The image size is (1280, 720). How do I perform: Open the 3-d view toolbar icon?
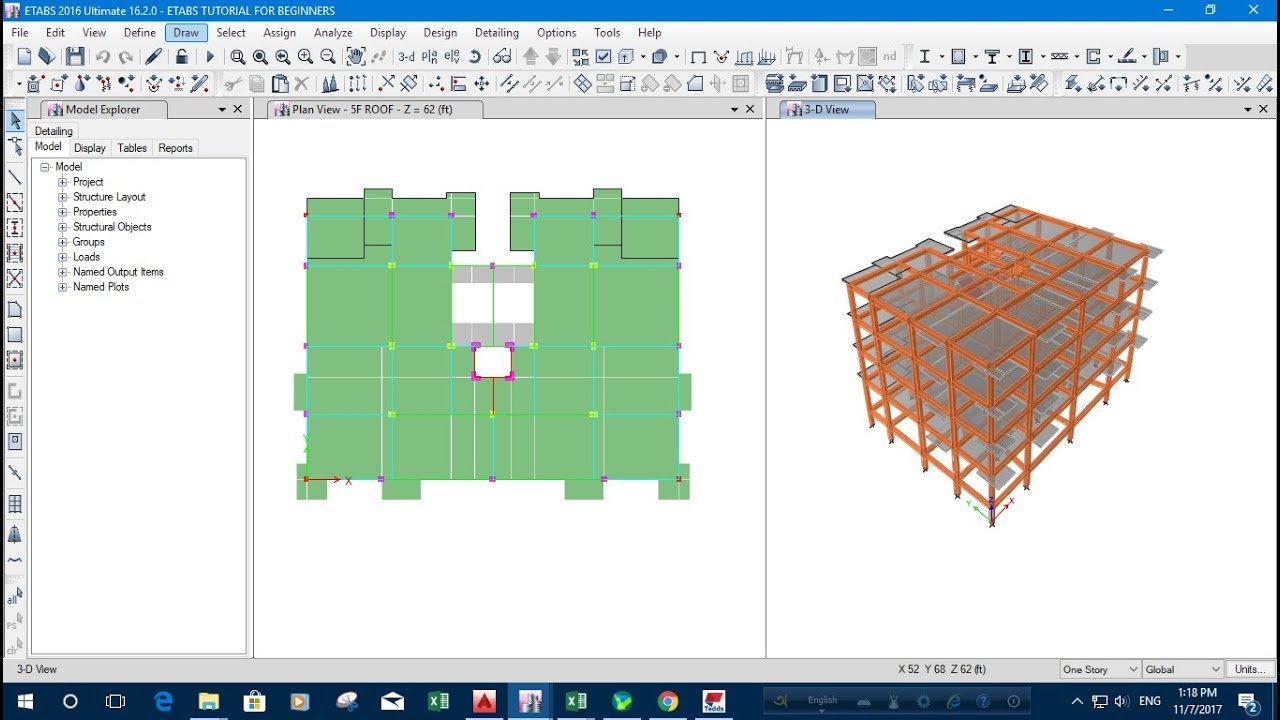[x=405, y=56]
